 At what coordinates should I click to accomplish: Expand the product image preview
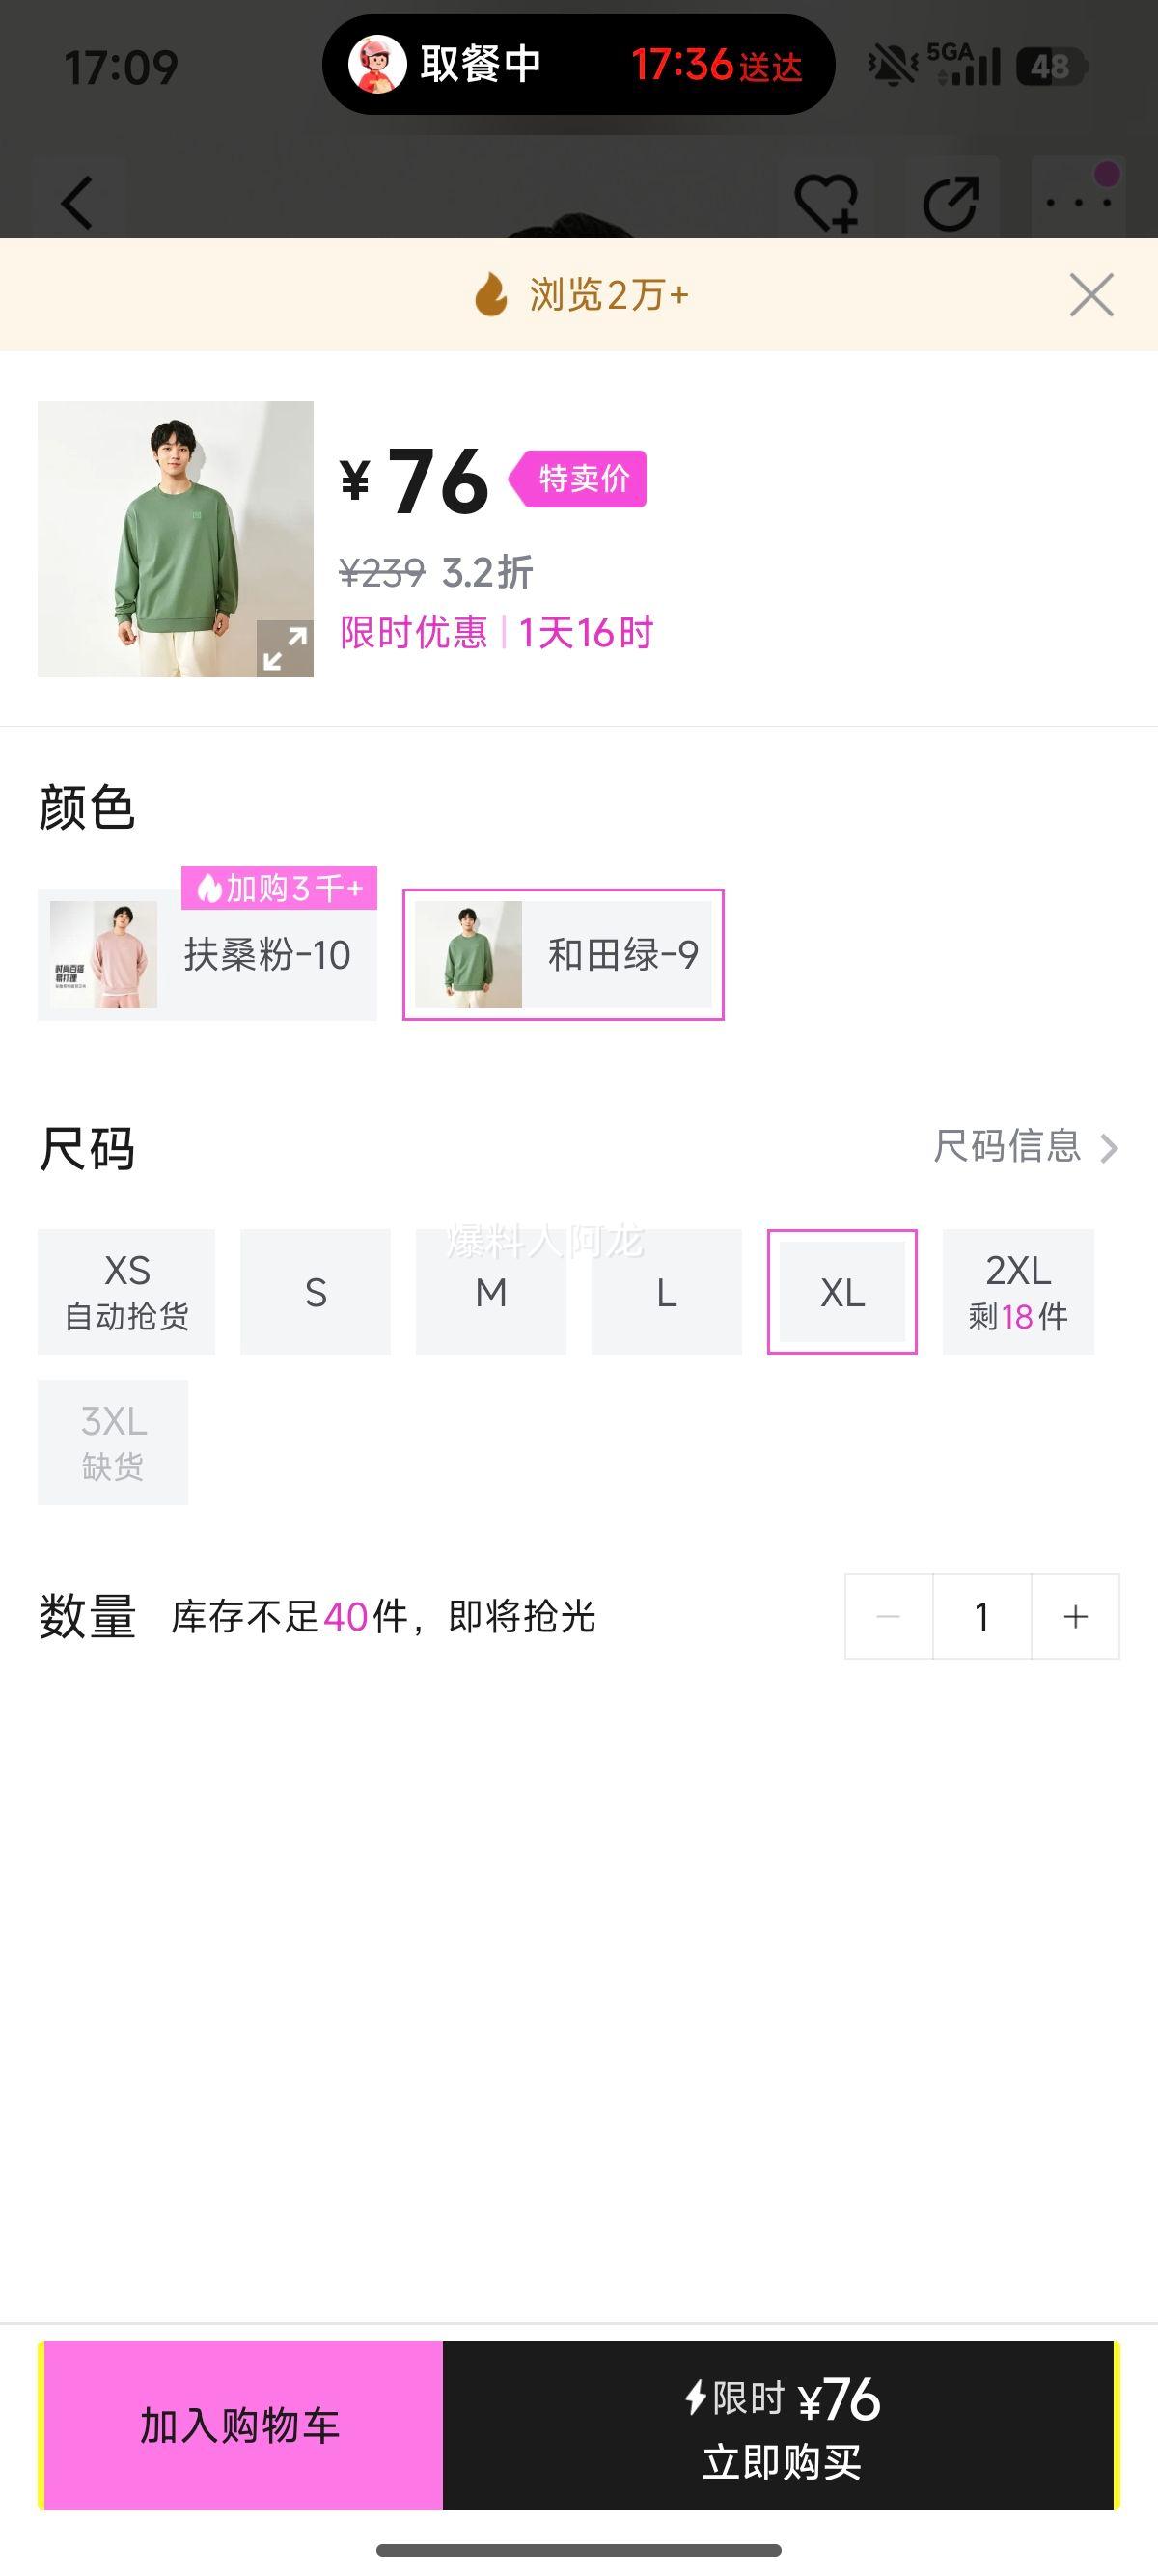pos(285,649)
